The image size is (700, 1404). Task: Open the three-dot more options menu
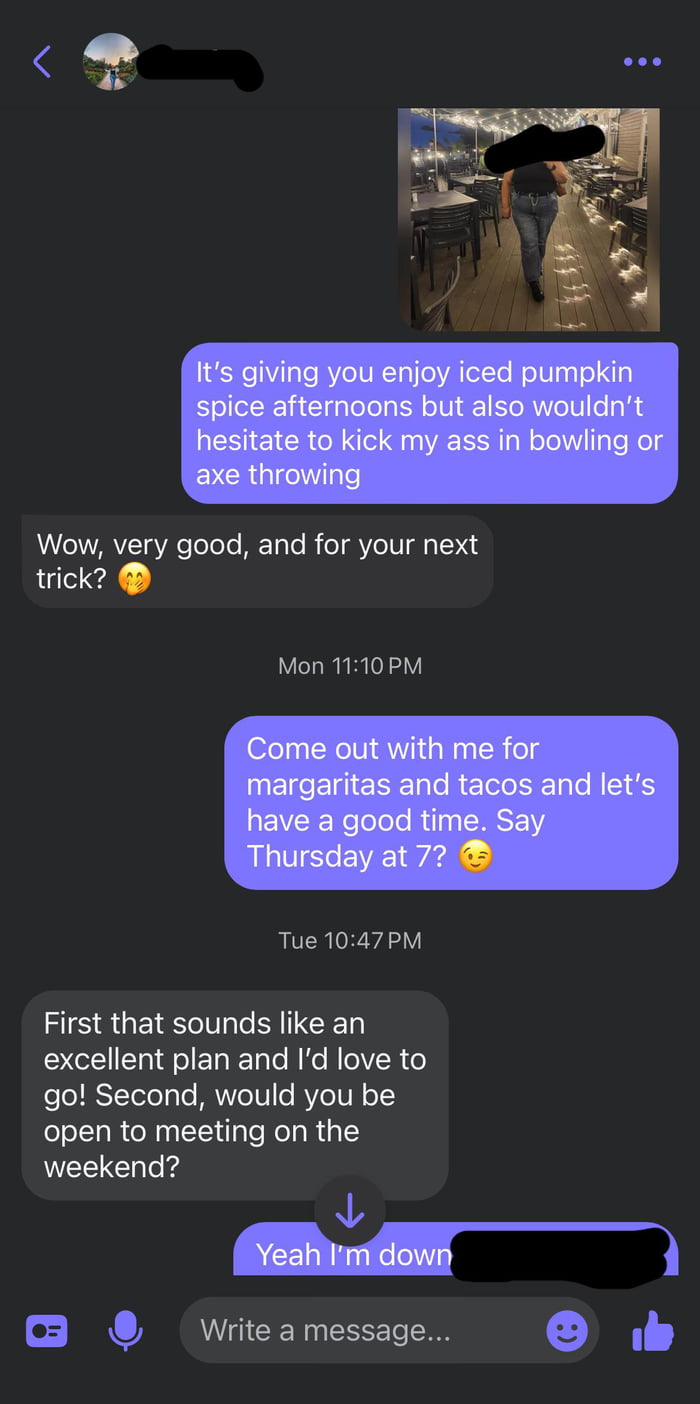[x=641, y=62]
